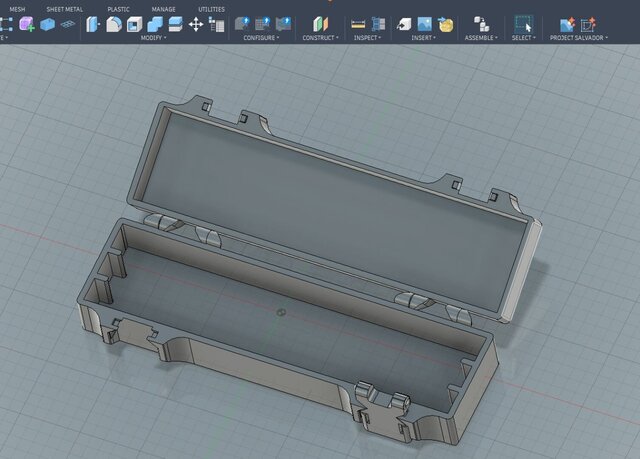Expand the MODIFY dropdown menu
The image size is (640, 459).
click(x=153, y=38)
